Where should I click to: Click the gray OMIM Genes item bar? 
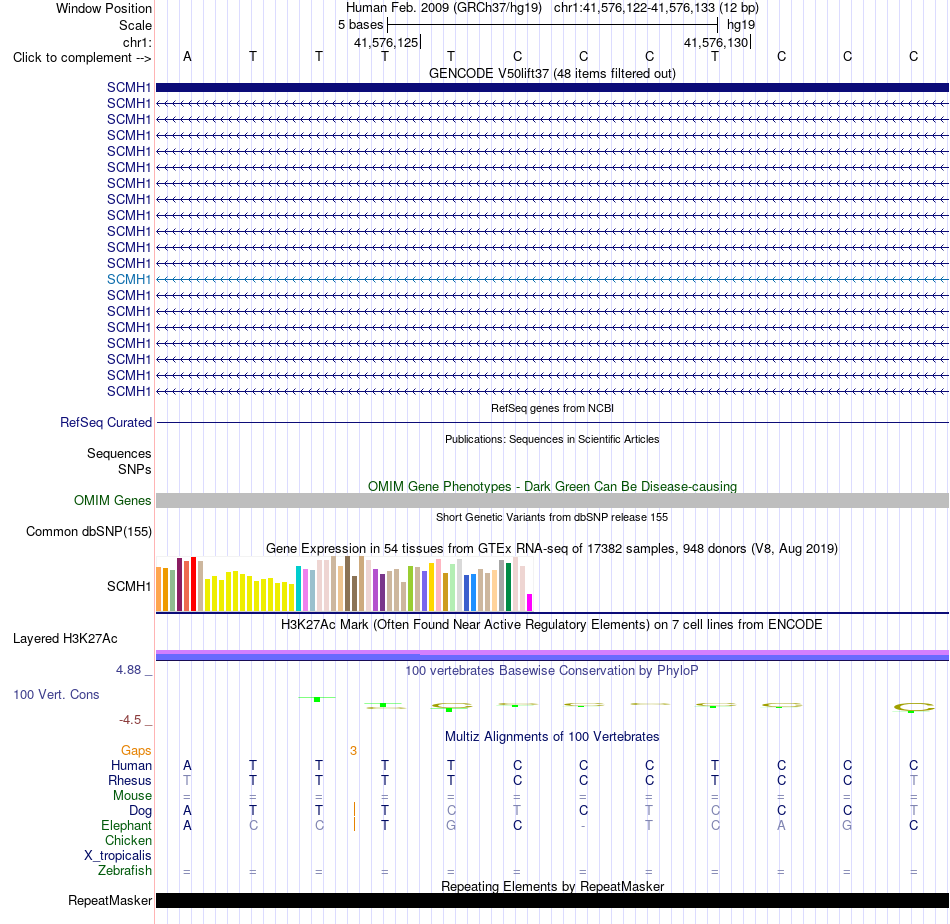[x=552, y=500]
